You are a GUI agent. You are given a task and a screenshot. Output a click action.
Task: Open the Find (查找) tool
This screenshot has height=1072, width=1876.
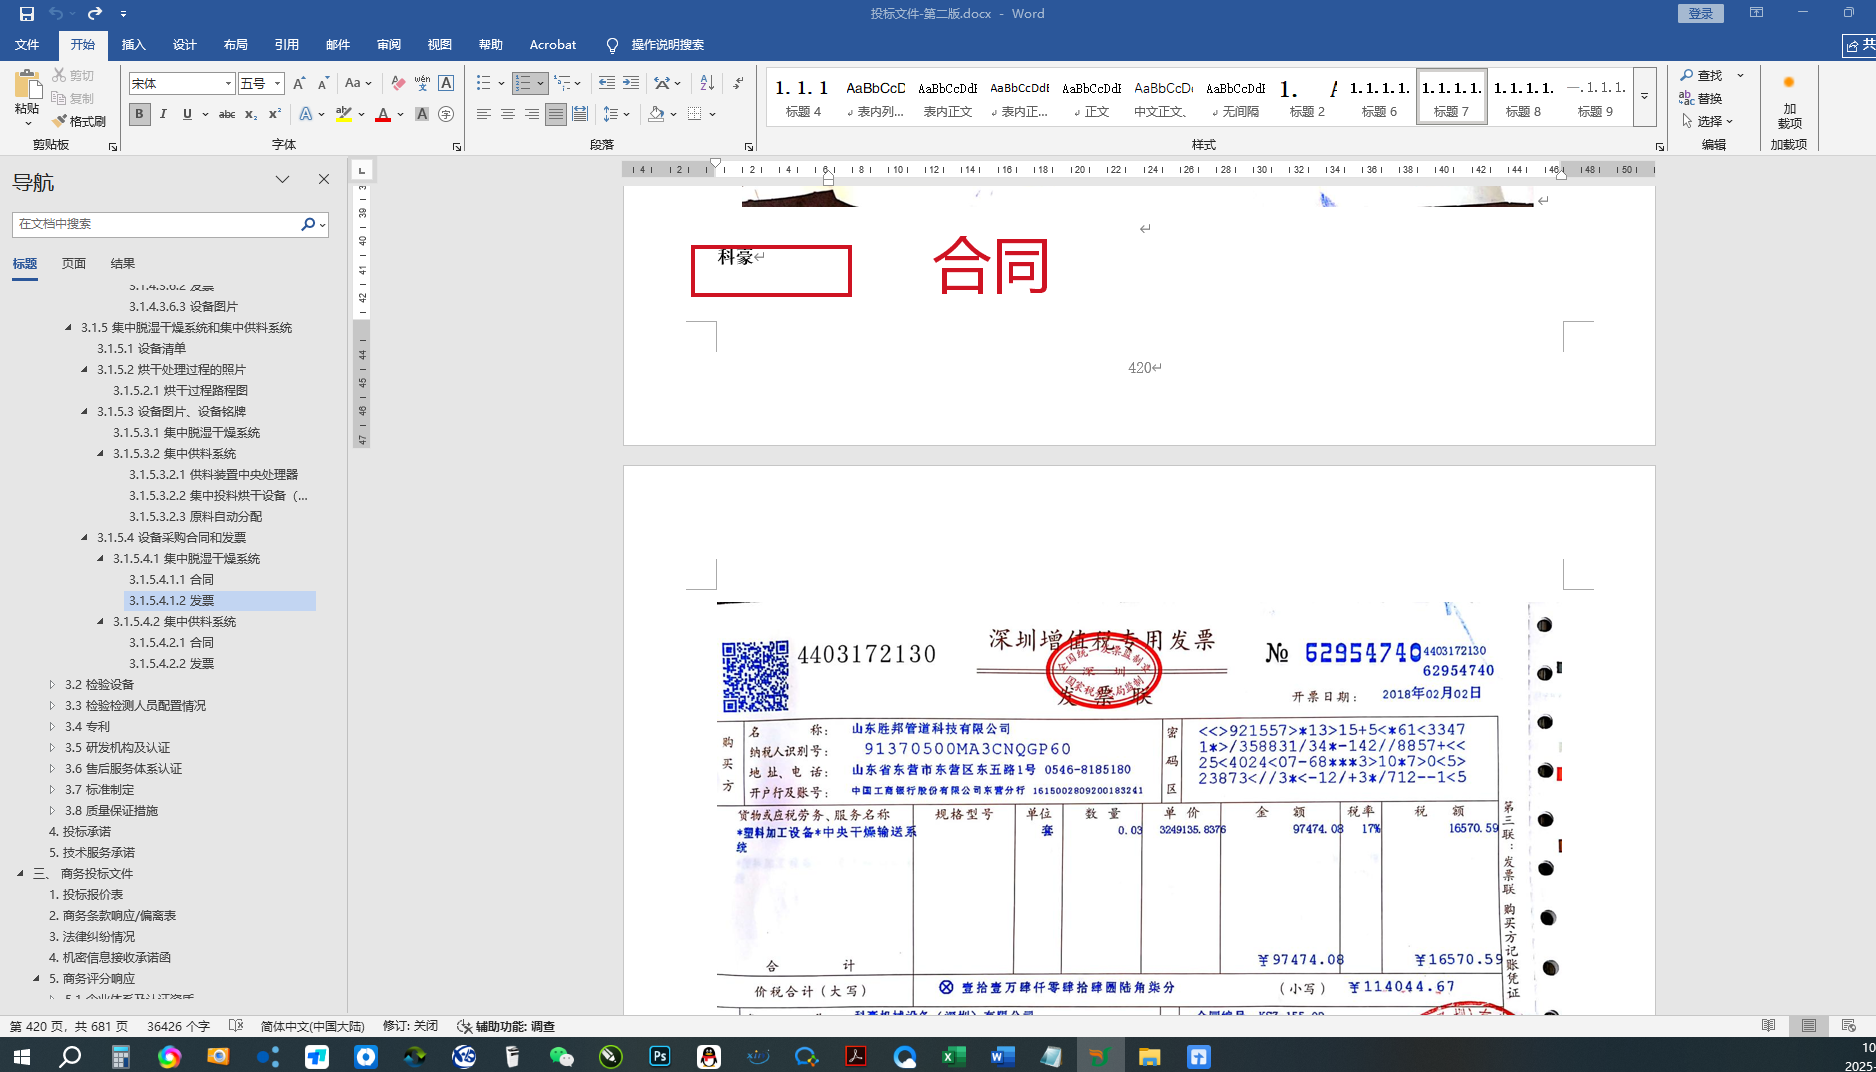click(1702, 75)
